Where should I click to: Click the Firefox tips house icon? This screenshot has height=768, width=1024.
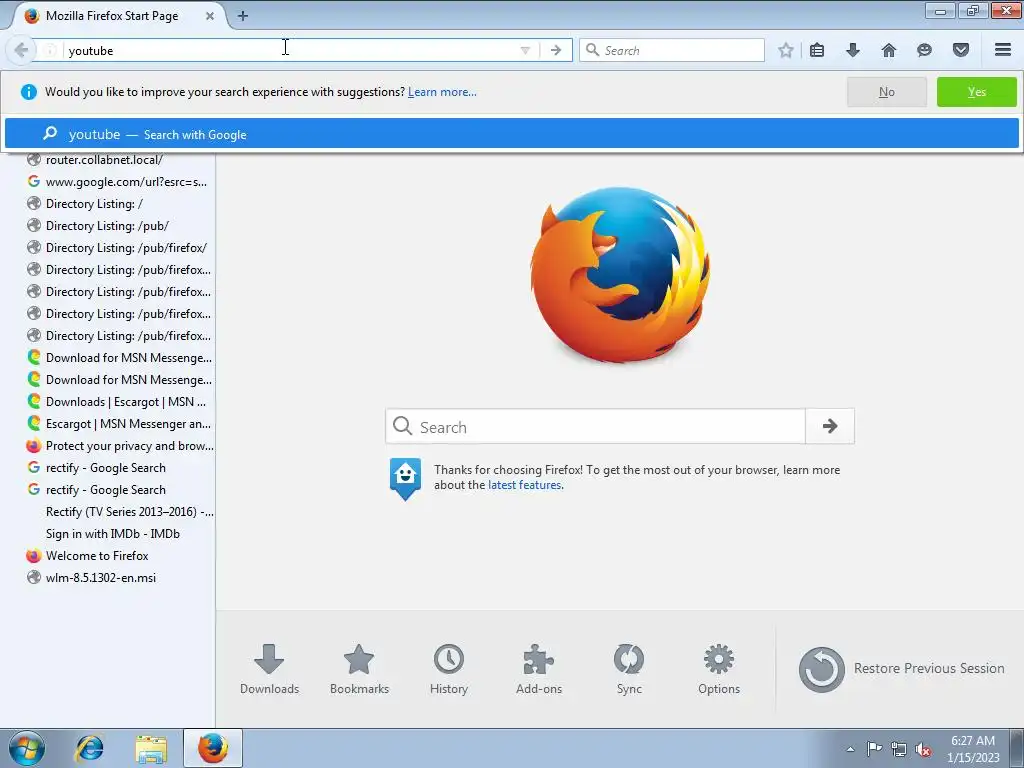tap(405, 478)
